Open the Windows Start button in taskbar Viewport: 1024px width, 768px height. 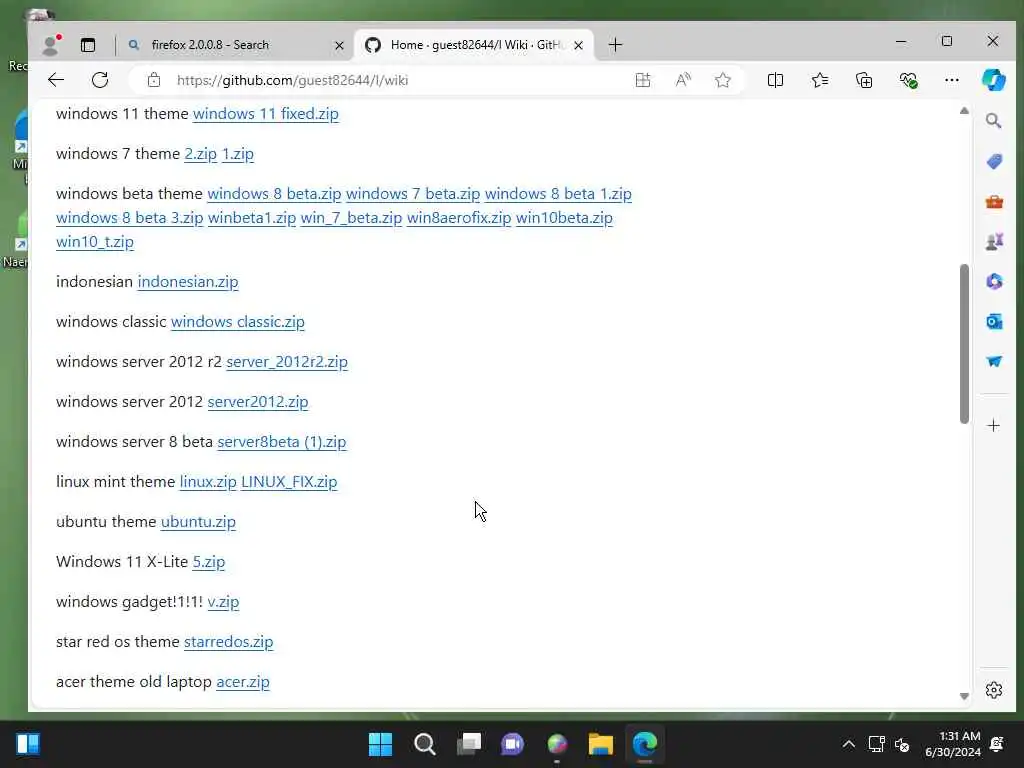[x=380, y=744]
